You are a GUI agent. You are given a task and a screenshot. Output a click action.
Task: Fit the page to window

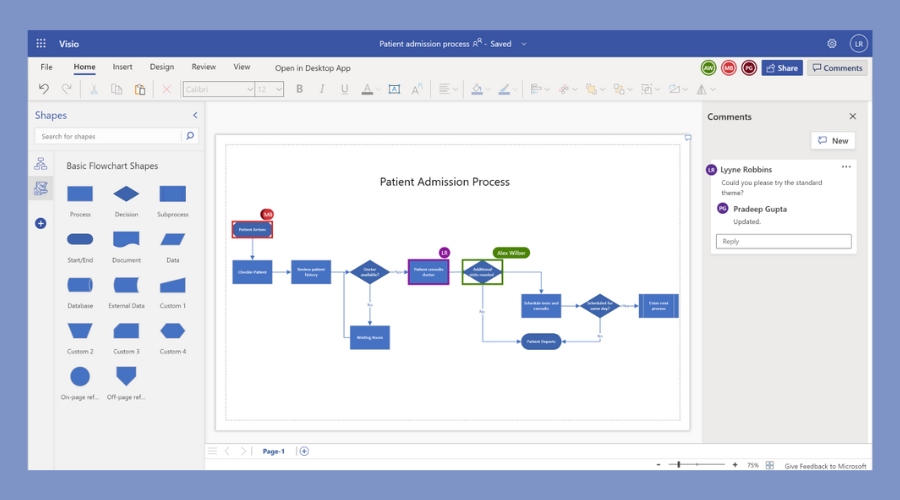click(x=770, y=465)
